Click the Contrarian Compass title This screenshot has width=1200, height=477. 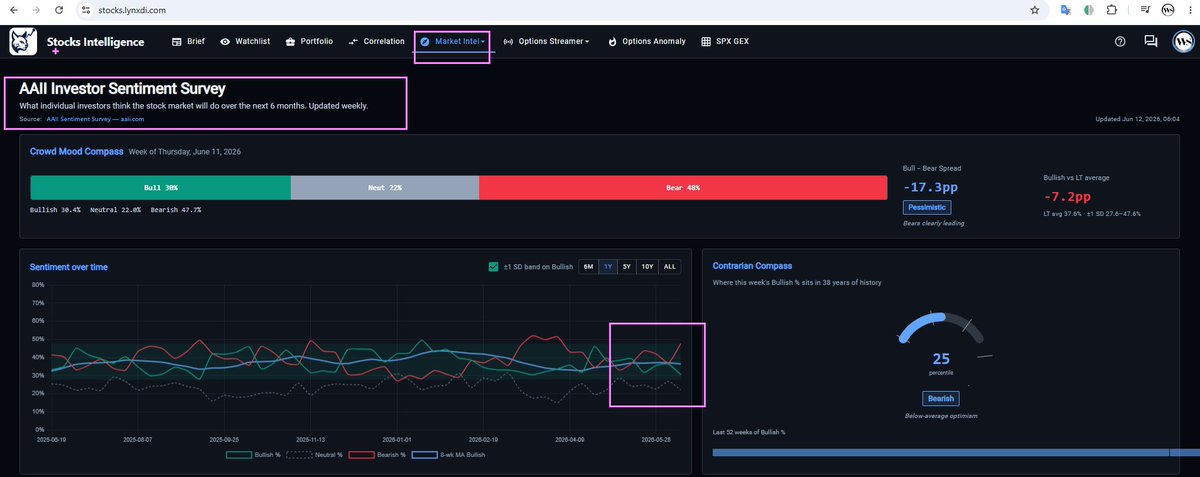pyautogui.click(x=752, y=266)
